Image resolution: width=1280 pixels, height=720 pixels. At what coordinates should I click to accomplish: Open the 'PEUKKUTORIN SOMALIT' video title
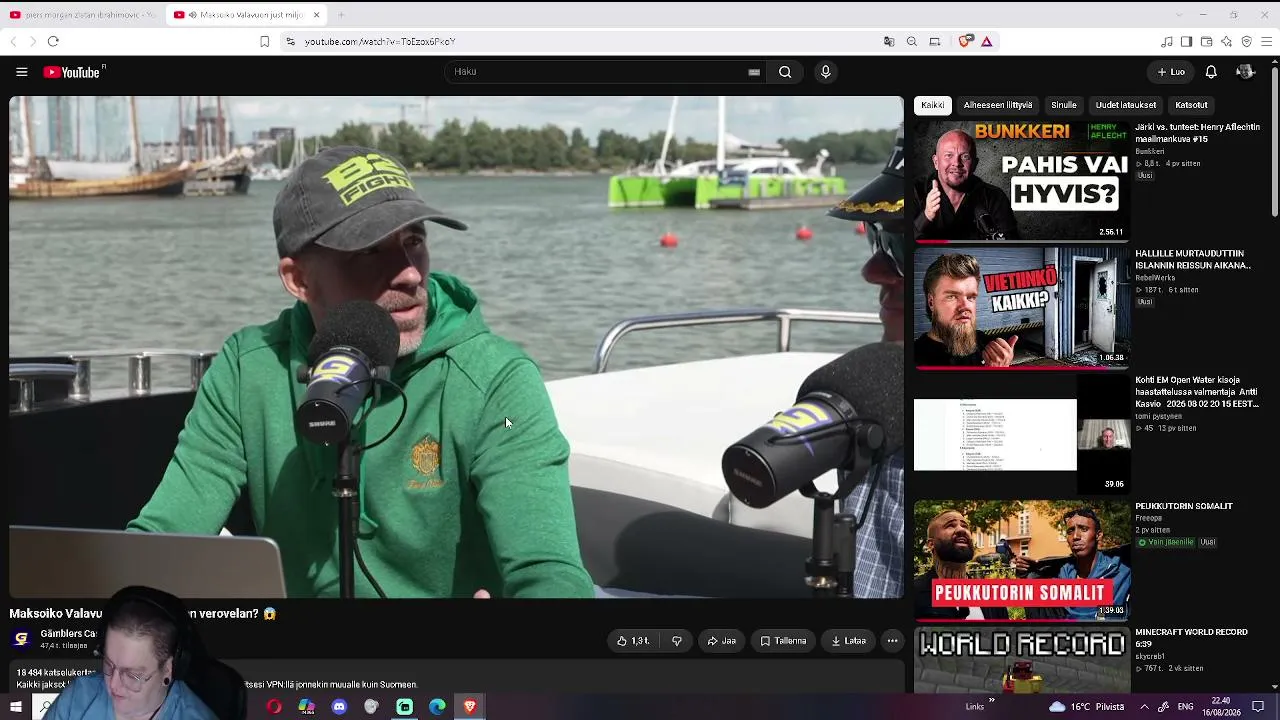(x=1184, y=507)
